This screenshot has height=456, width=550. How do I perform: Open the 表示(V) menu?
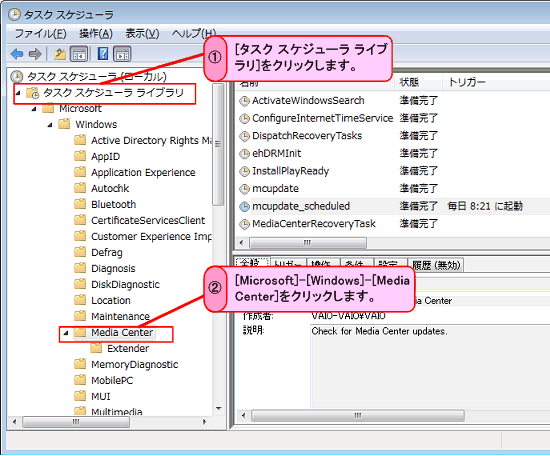pos(142,34)
